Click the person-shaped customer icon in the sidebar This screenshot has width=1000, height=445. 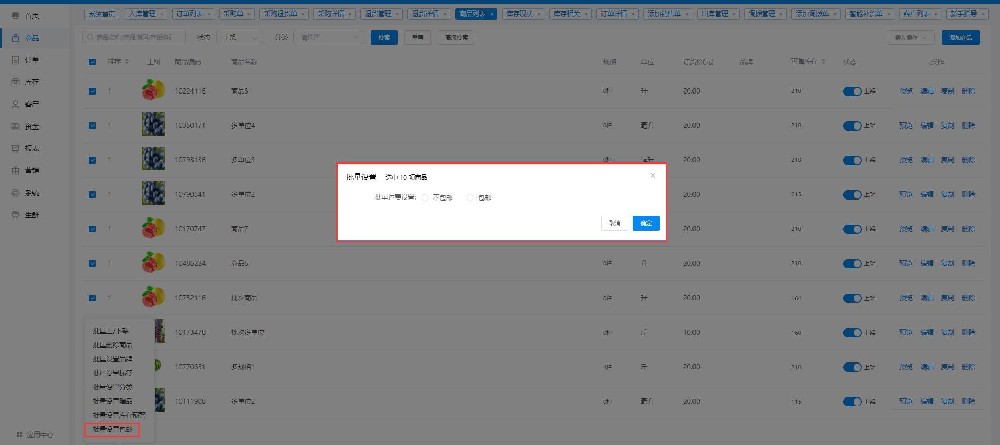click(15, 104)
